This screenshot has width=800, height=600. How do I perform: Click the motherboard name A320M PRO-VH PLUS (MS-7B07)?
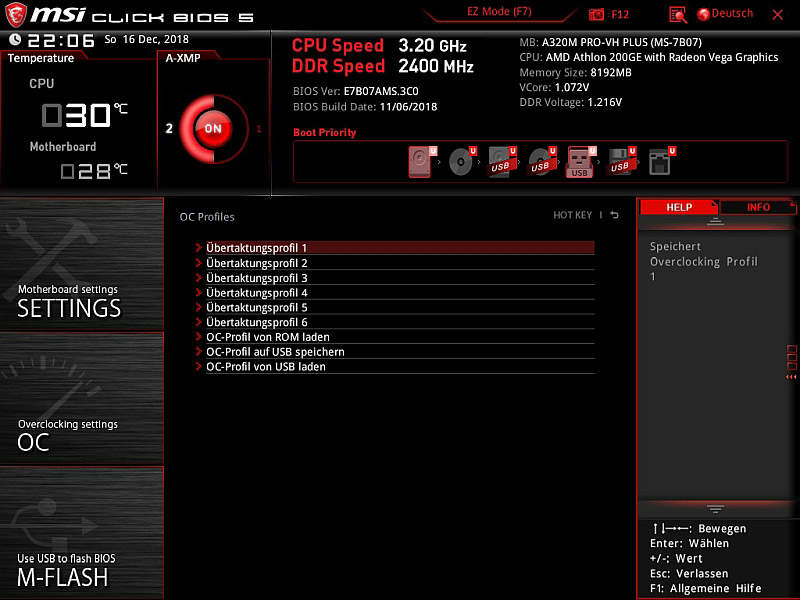[x=621, y=42]
